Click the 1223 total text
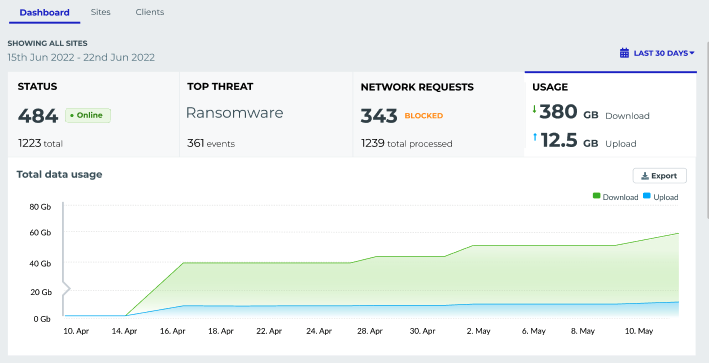This screenshot has width=709, height=363. (x=40, y=144)
